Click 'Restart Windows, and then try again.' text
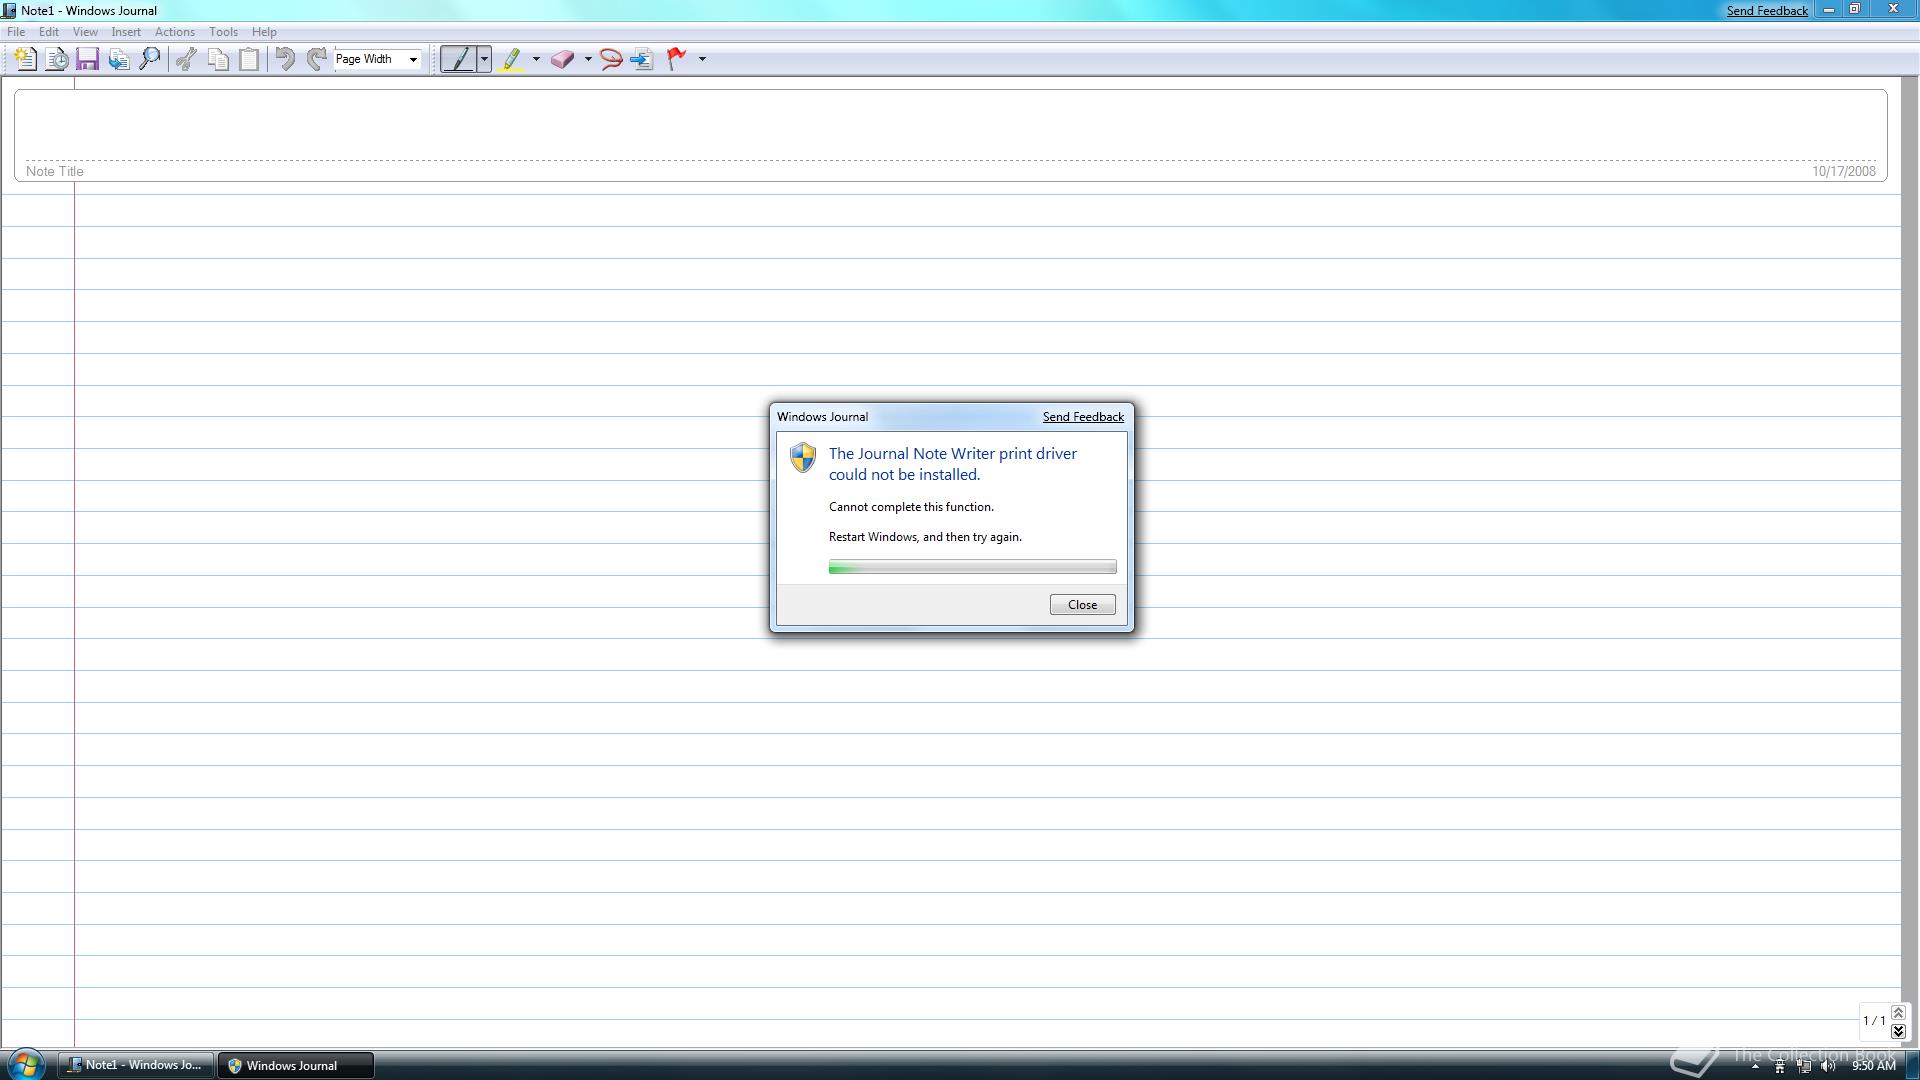This screenshot has height=1080, width=1920. point(925,537)
